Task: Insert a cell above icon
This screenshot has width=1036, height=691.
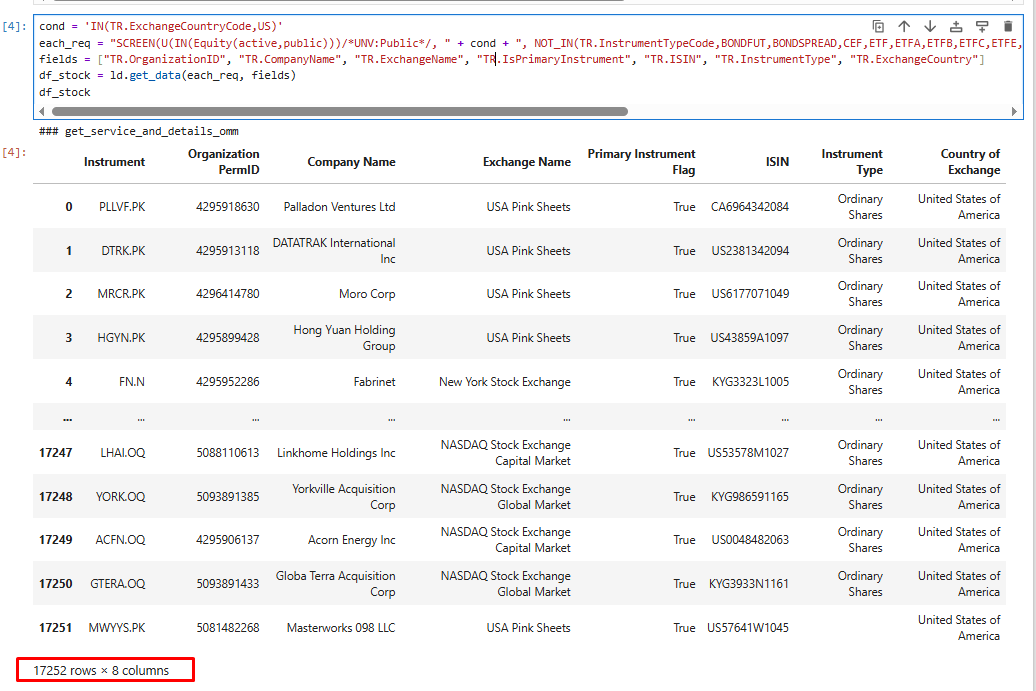Action: tap(956, 26)
